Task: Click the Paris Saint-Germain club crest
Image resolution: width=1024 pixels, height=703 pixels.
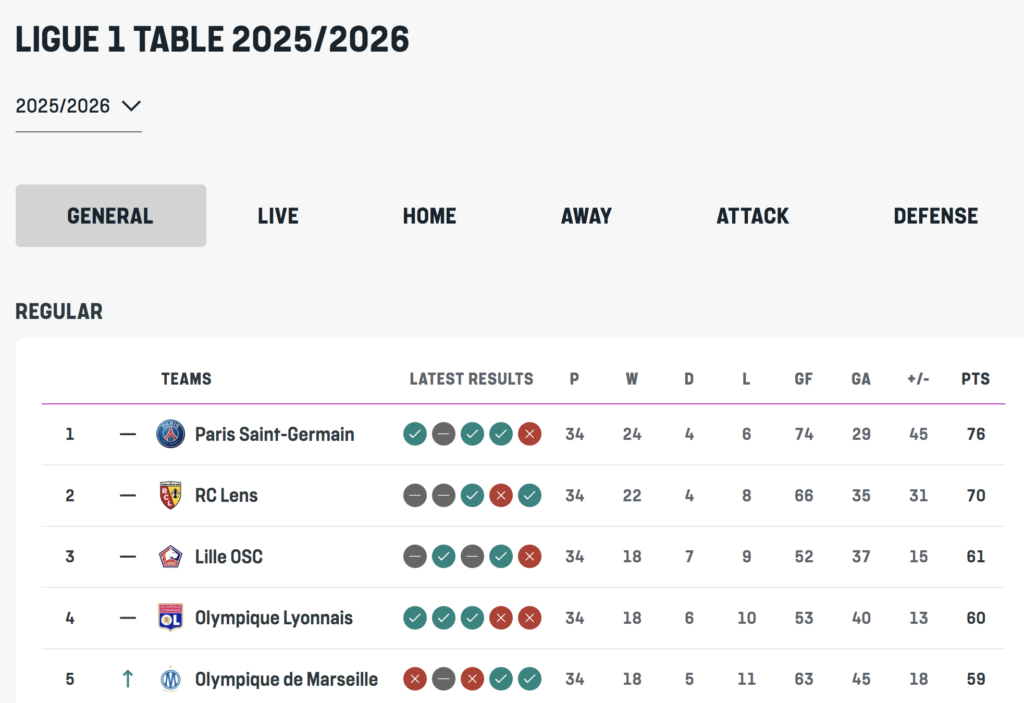Action: pyautogui.click(x=170, y=434)
